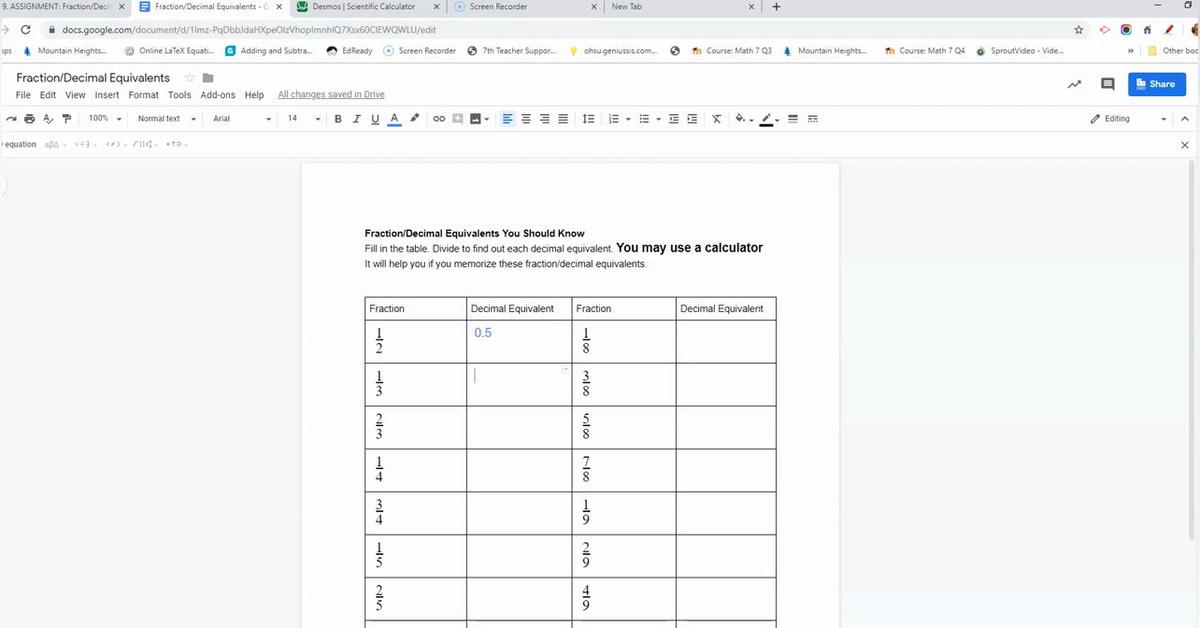Viewport: 1200px width, 628px height.
Task: Click the browser reload icon
Action: click(24, 30)
